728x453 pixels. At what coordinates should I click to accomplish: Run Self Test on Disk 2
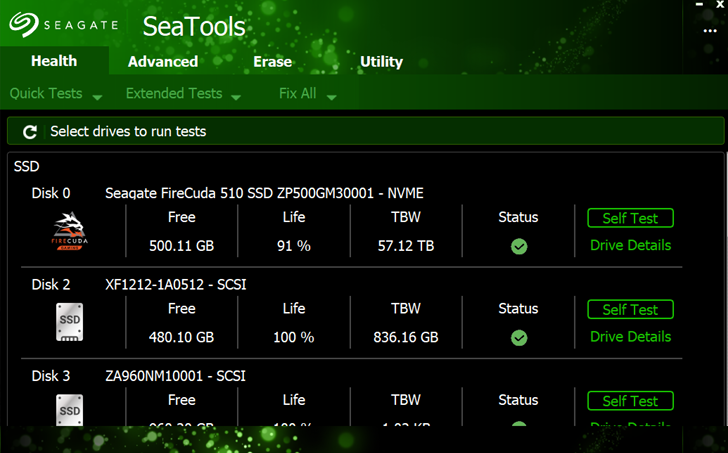pos(630,310)
